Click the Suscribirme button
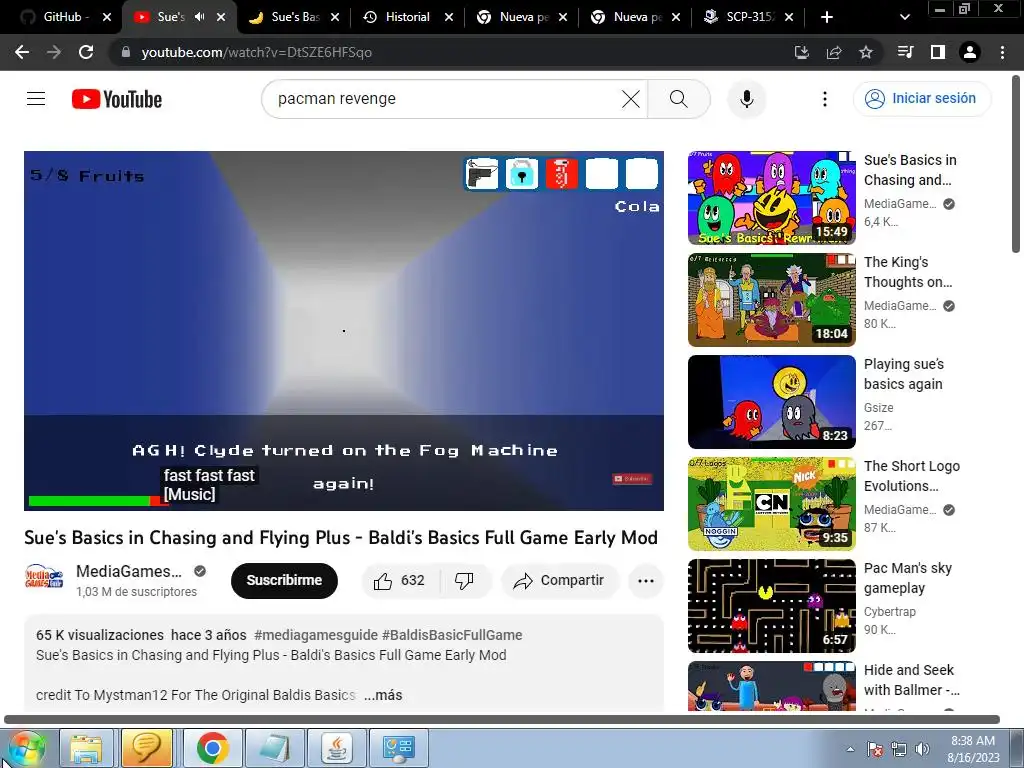The image size is (1024, 768). (x=284, y=581)
